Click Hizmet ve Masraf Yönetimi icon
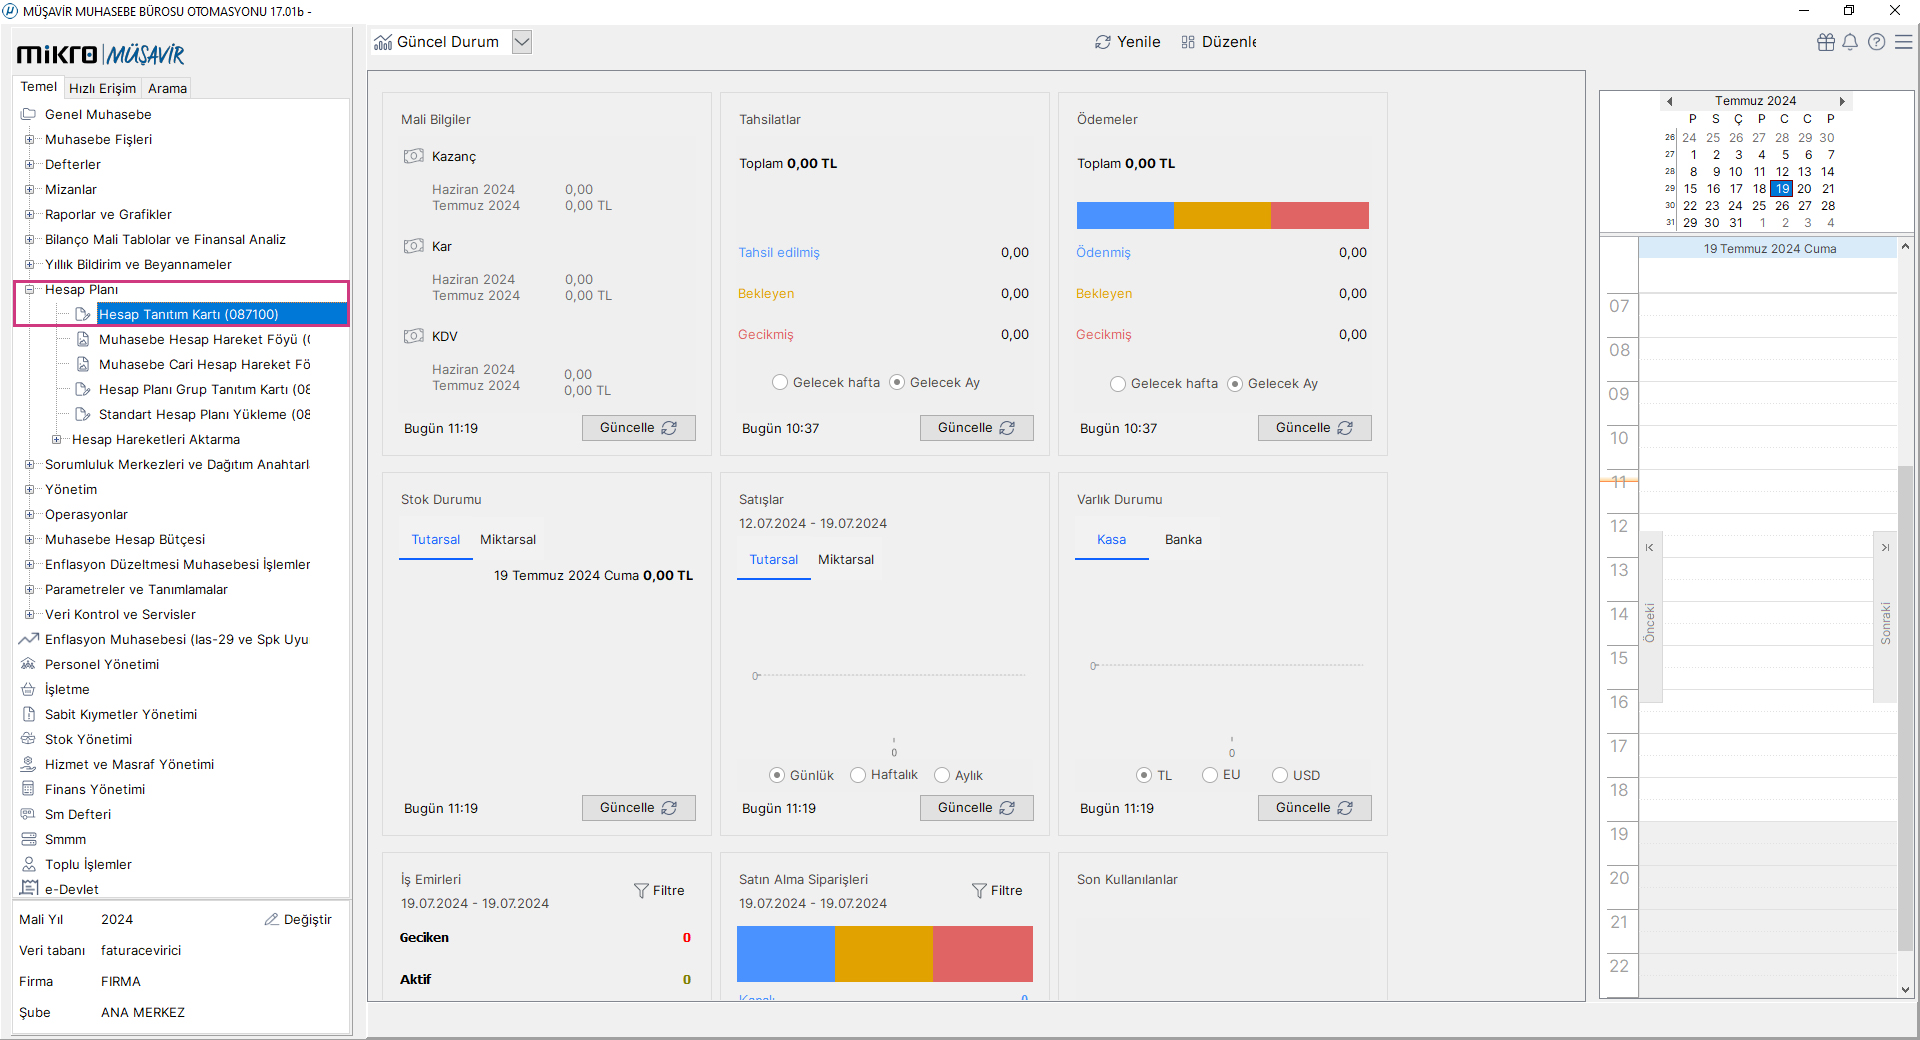The height and width of the screenshot is (1040, 1920). click(28, 764)
